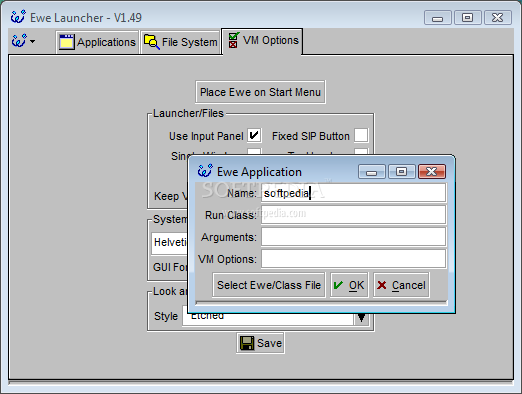Click Cancel in Ewe Application dialog
Screen dimensions: 522x394
[x=401, y=285]
